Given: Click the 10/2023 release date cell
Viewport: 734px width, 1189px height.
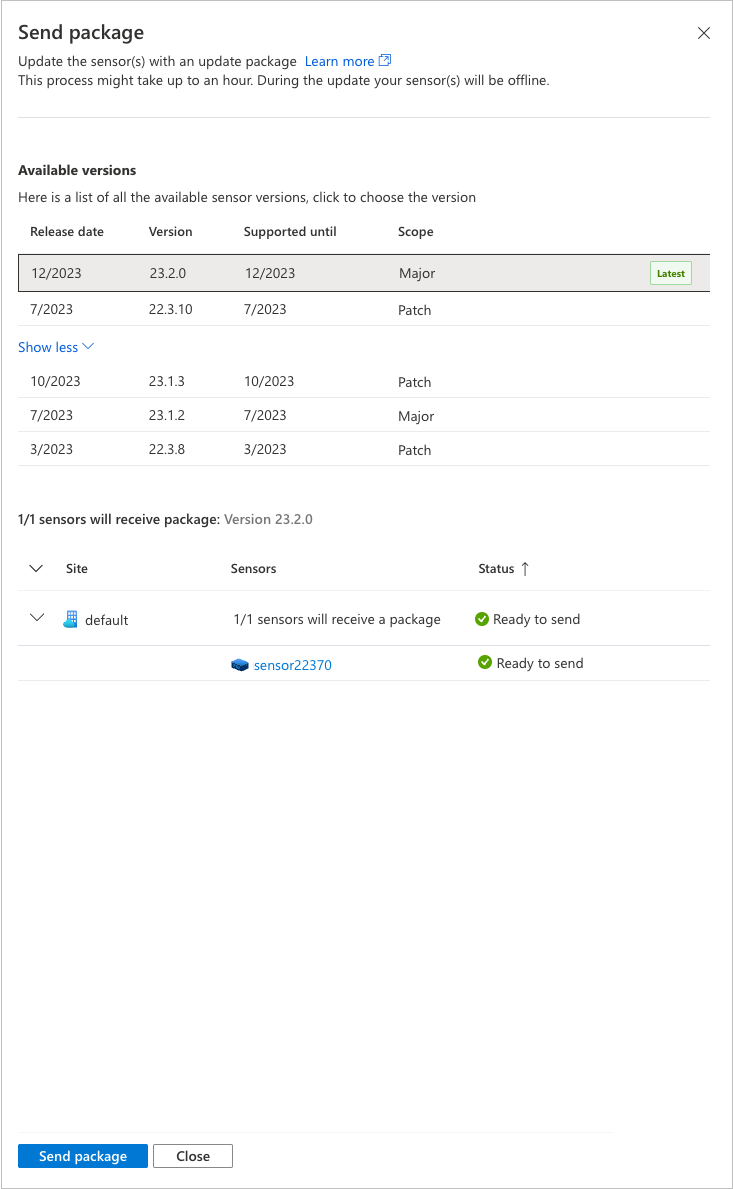Looking at the screenshot, I should tap(55, 381).
